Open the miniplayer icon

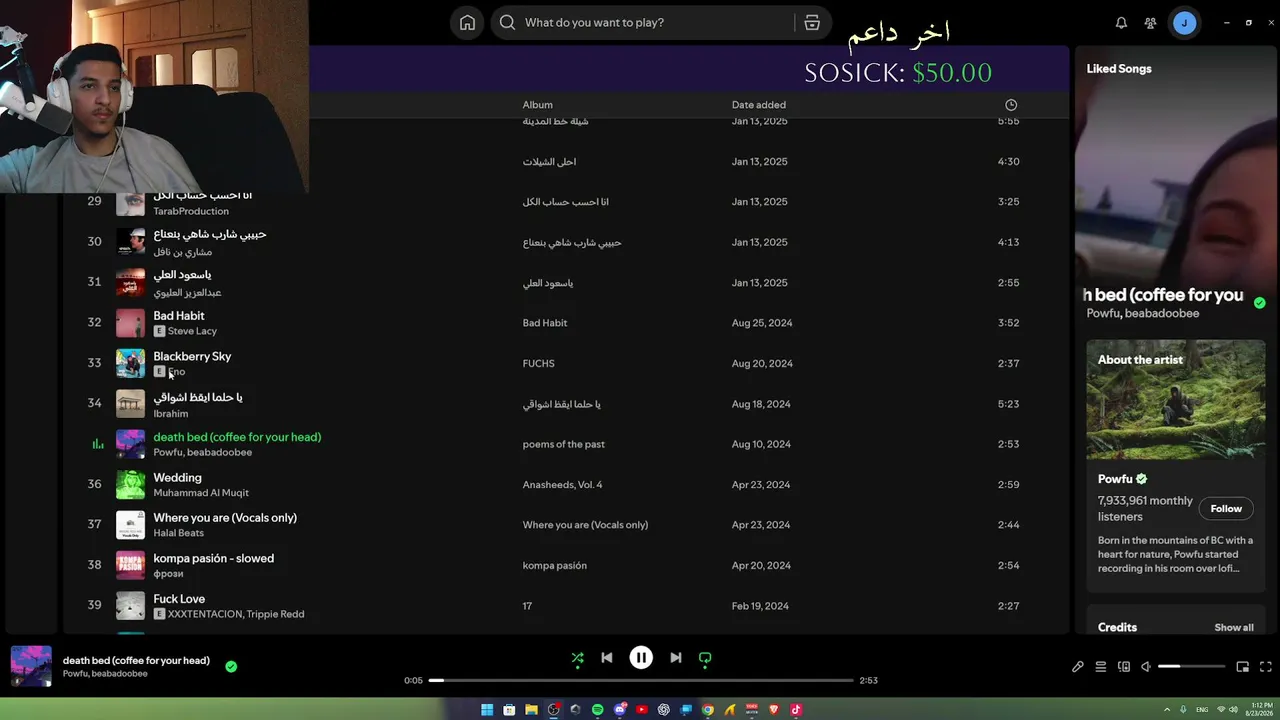click(1243, 667)
